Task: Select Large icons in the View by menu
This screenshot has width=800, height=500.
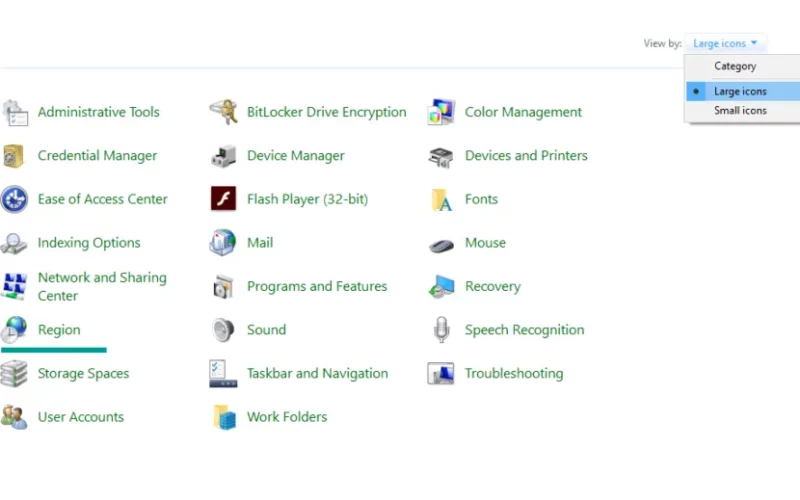Action: click(x=743, y=91)
